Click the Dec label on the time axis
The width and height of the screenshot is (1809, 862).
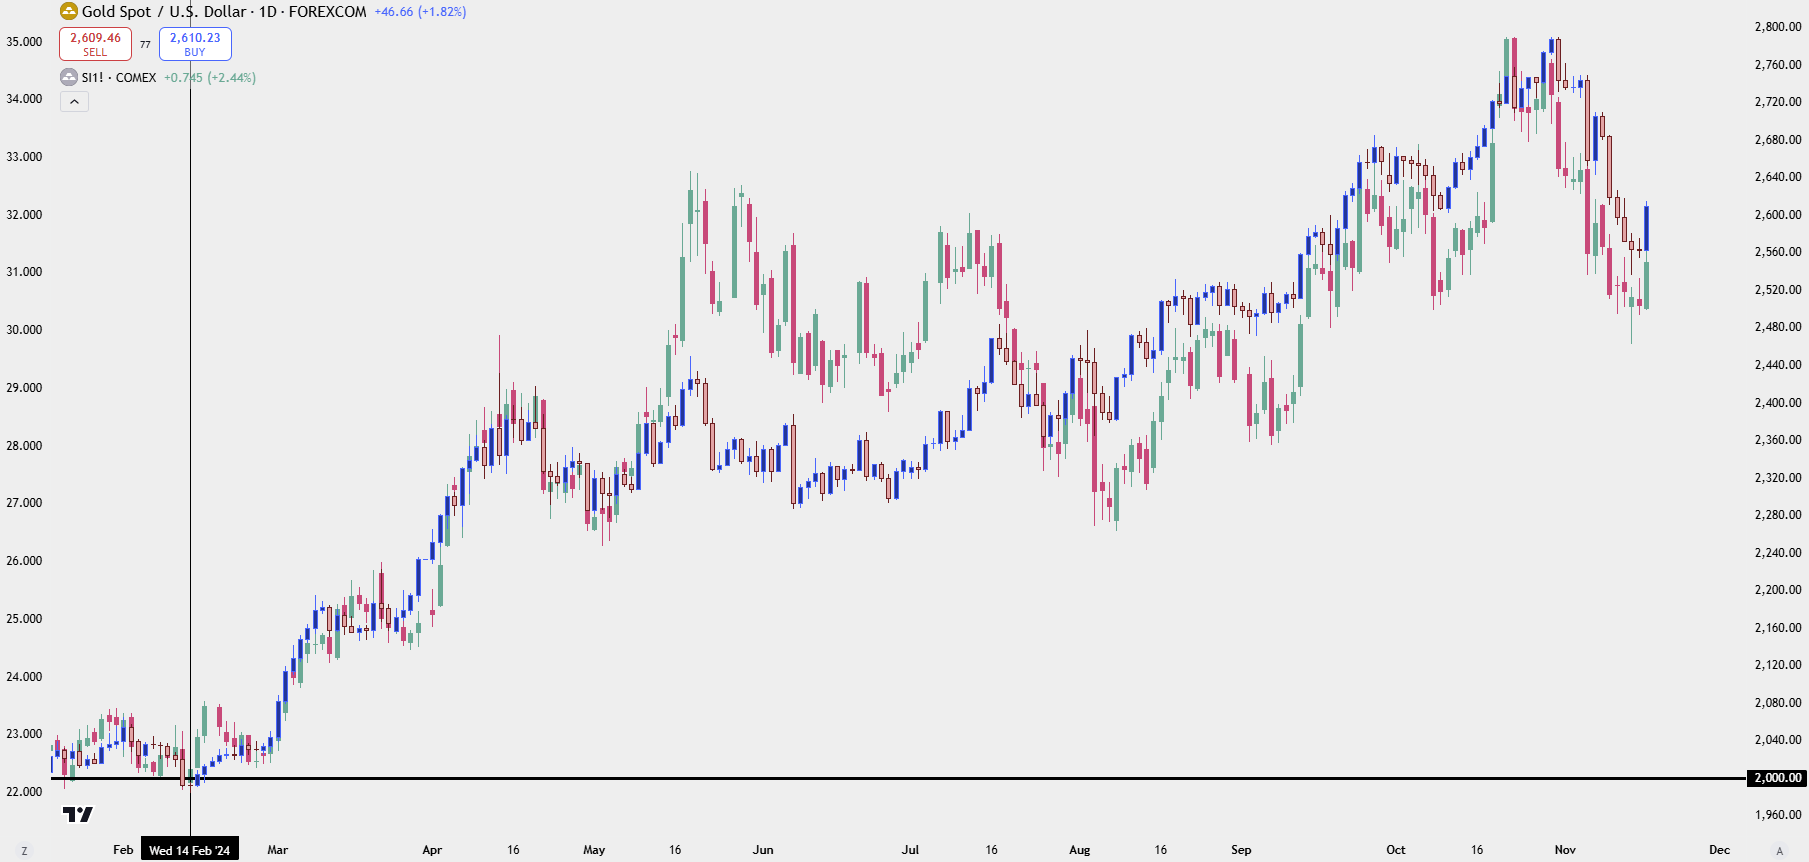[1720, 850]
